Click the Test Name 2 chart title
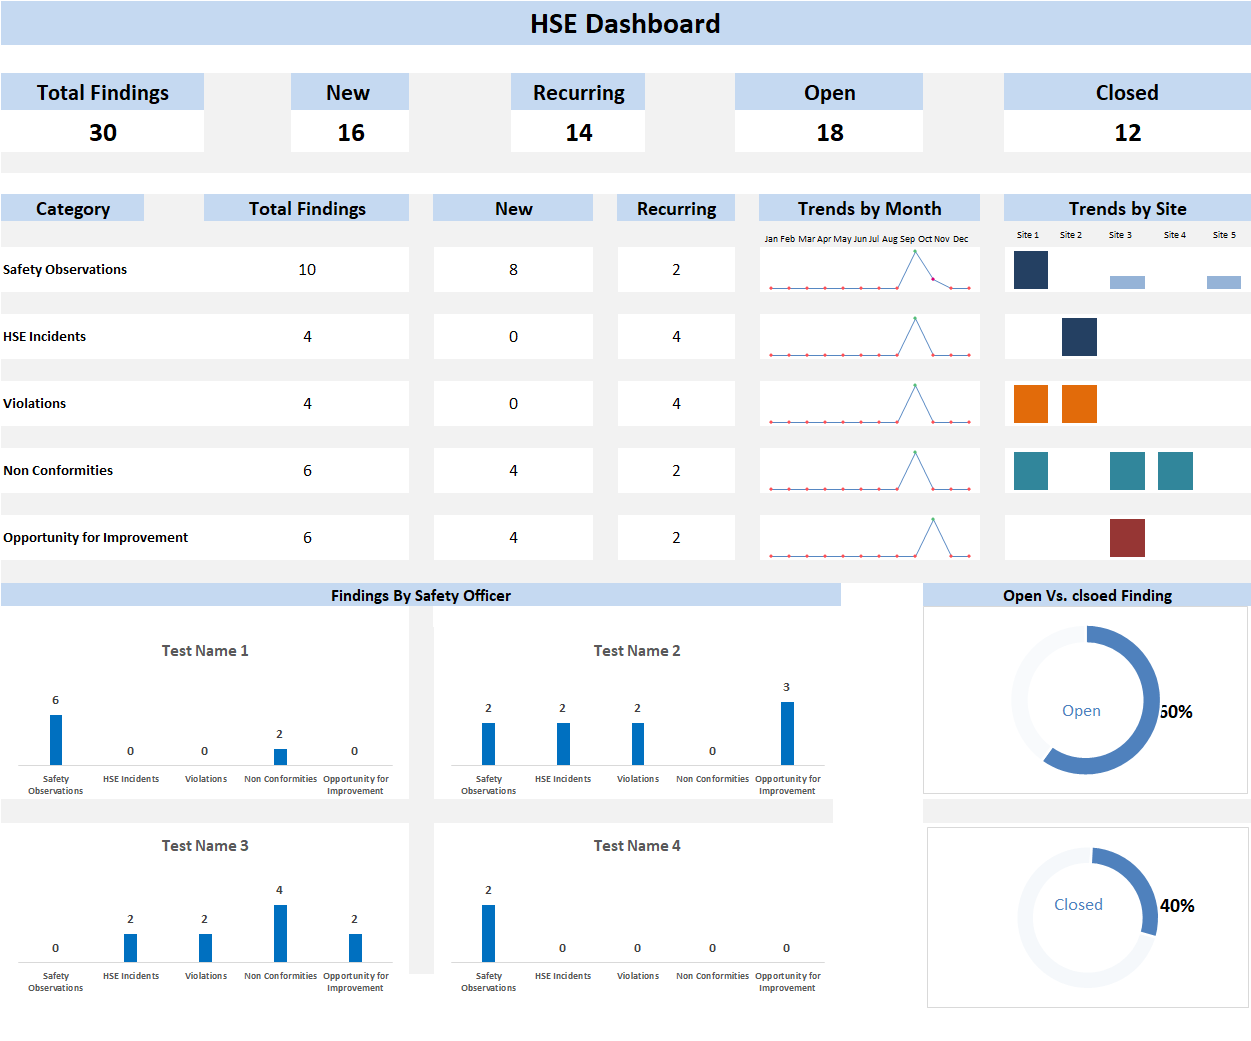 pyautogui.click(x=637, y=651)
